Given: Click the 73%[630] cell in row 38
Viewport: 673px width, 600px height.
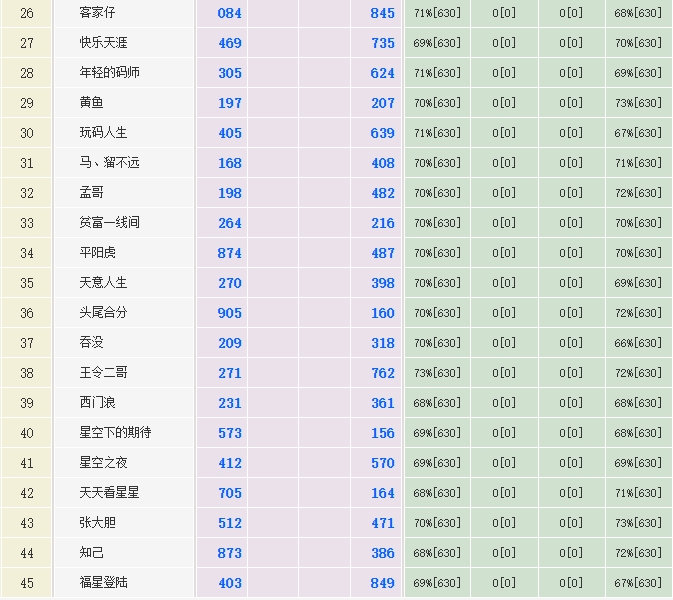Looking at the screenshot, I should tap(437, 373).
